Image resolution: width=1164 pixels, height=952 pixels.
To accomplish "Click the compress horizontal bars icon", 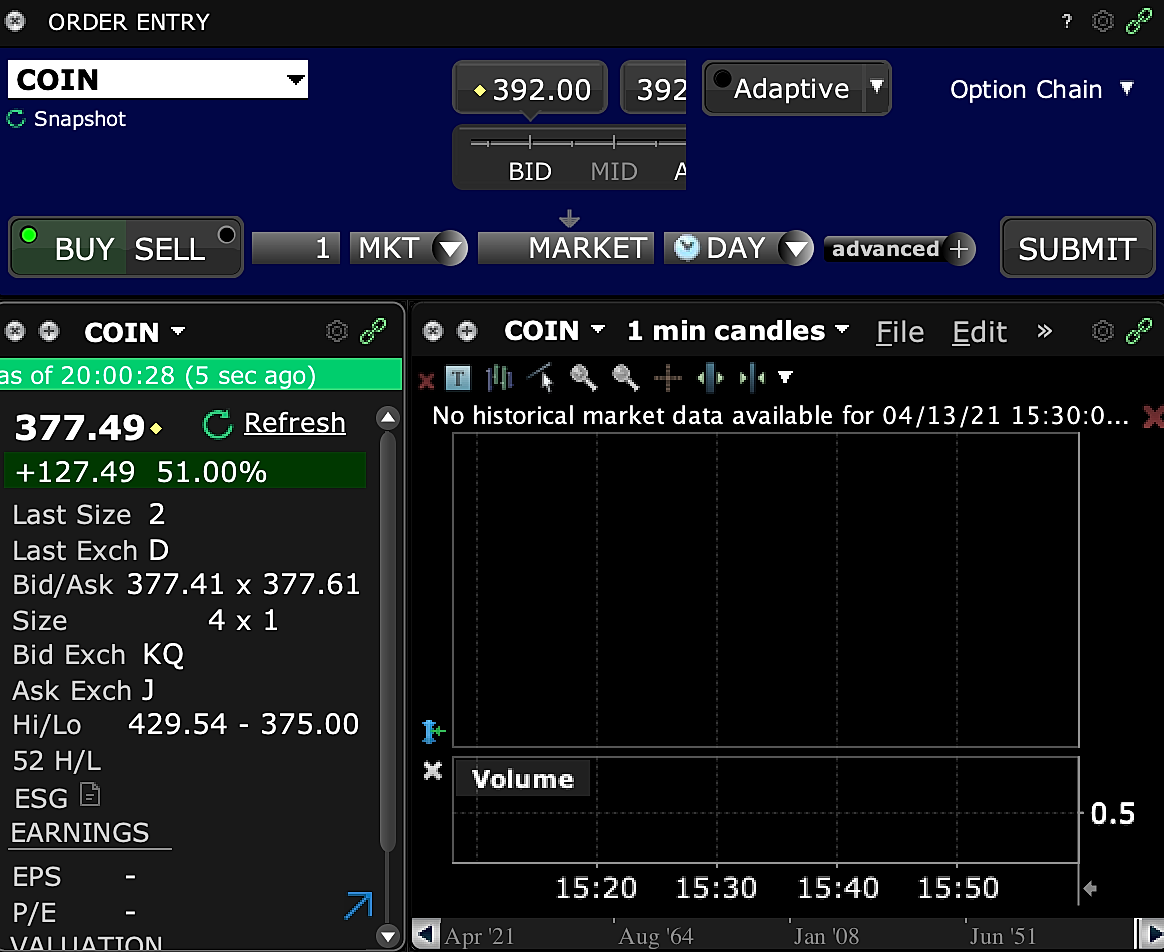I will tap(752, 378).
